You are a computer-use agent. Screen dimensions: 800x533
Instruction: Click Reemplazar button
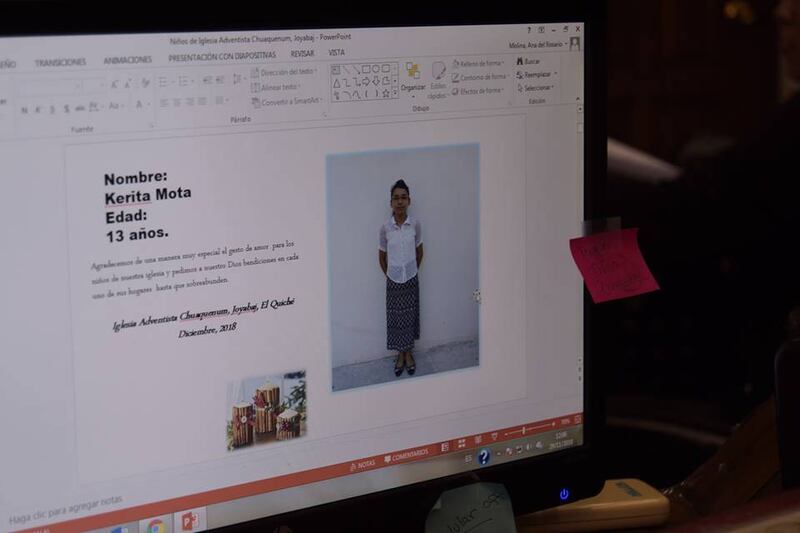point(536,74)
